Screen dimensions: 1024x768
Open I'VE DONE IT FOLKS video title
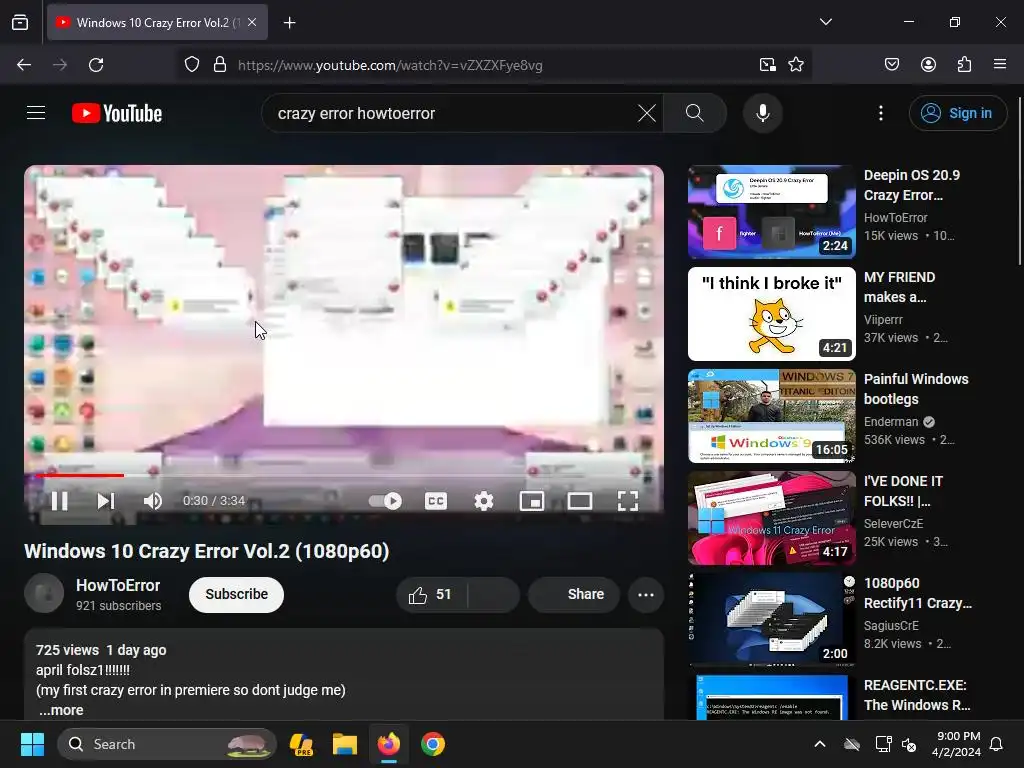point(903,491)
